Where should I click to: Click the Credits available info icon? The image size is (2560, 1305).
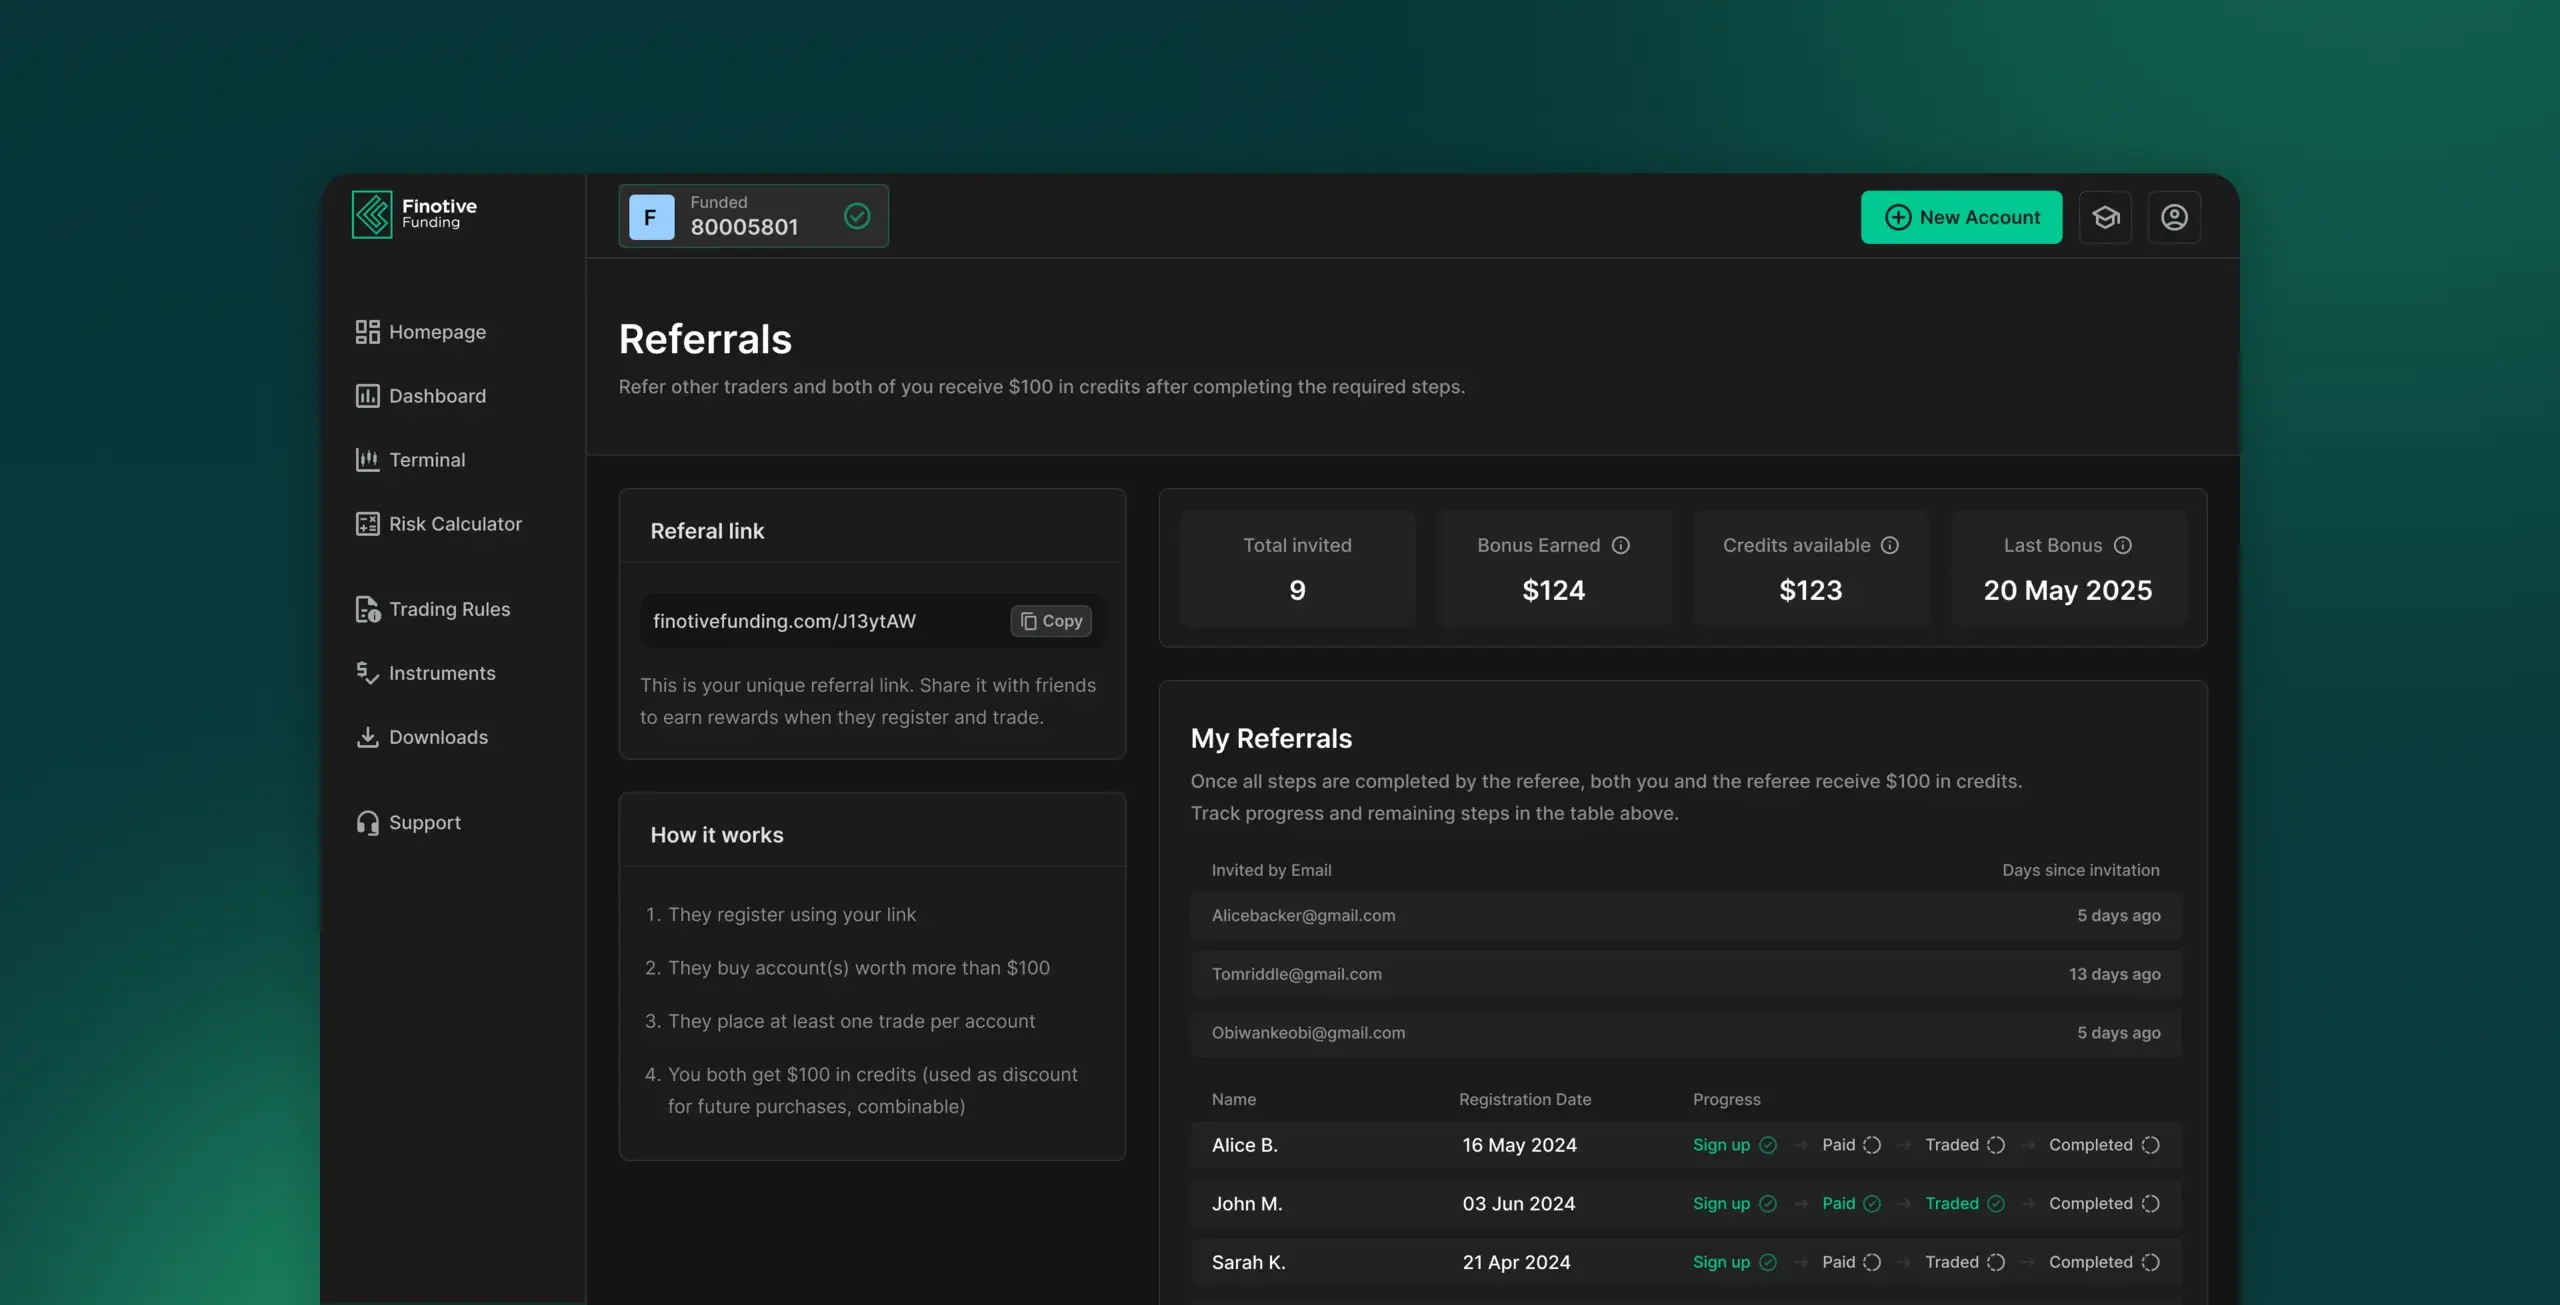[1890, 545]
